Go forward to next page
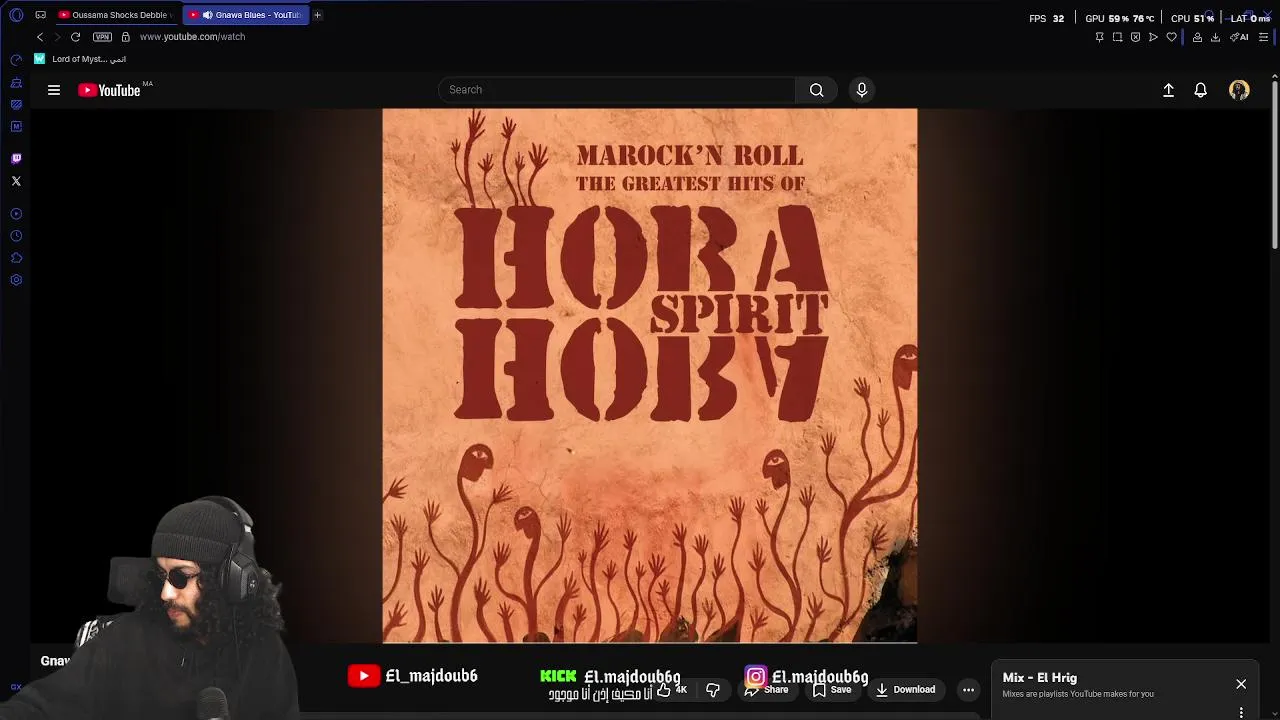1280x720 pixels. (57, 37)
